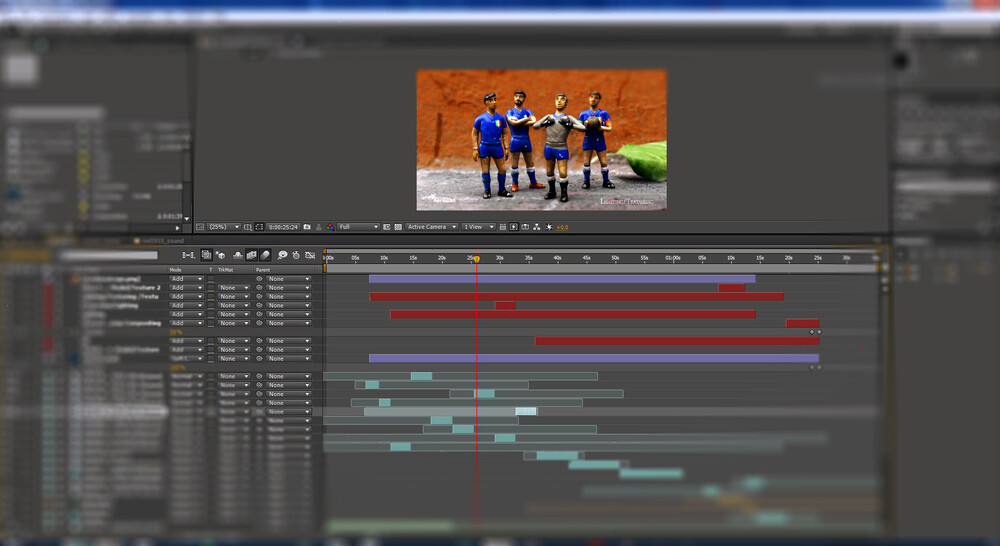
Task: Click the yellow 100% property value
Action: [x=177, y=367]
